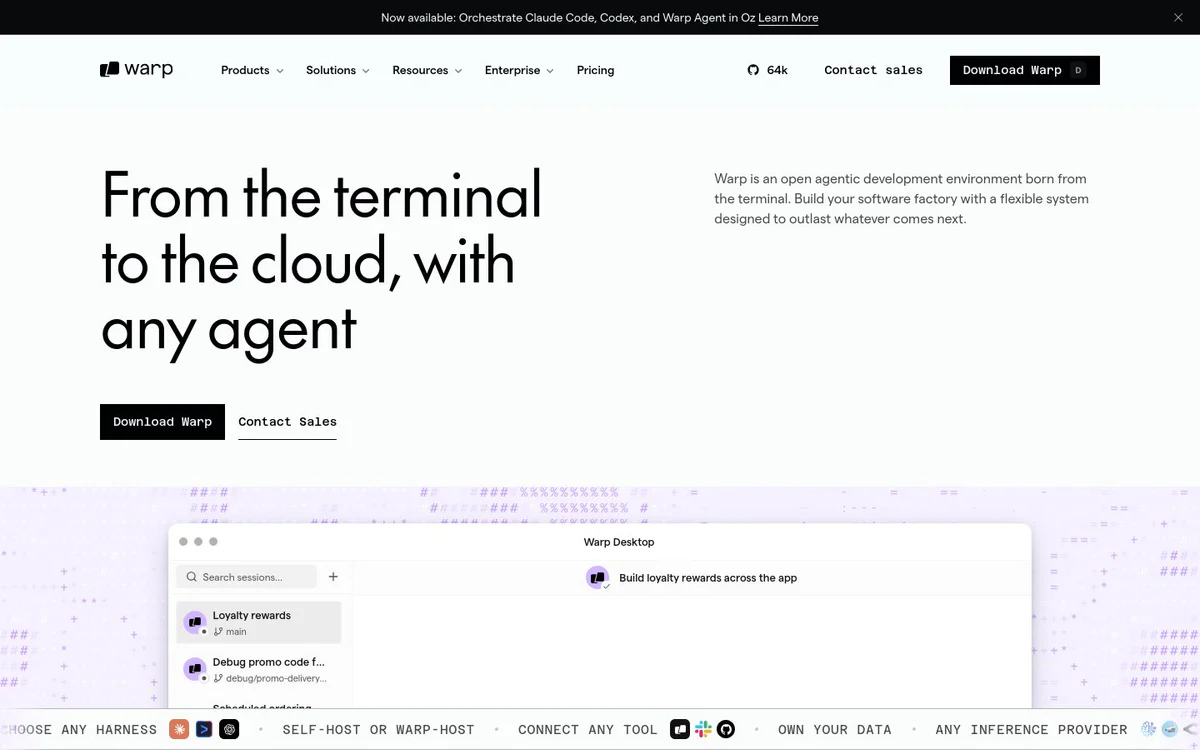Select the Debug promo code session
Viewport: 1200px width, 750px height.
tap(259, 669)
